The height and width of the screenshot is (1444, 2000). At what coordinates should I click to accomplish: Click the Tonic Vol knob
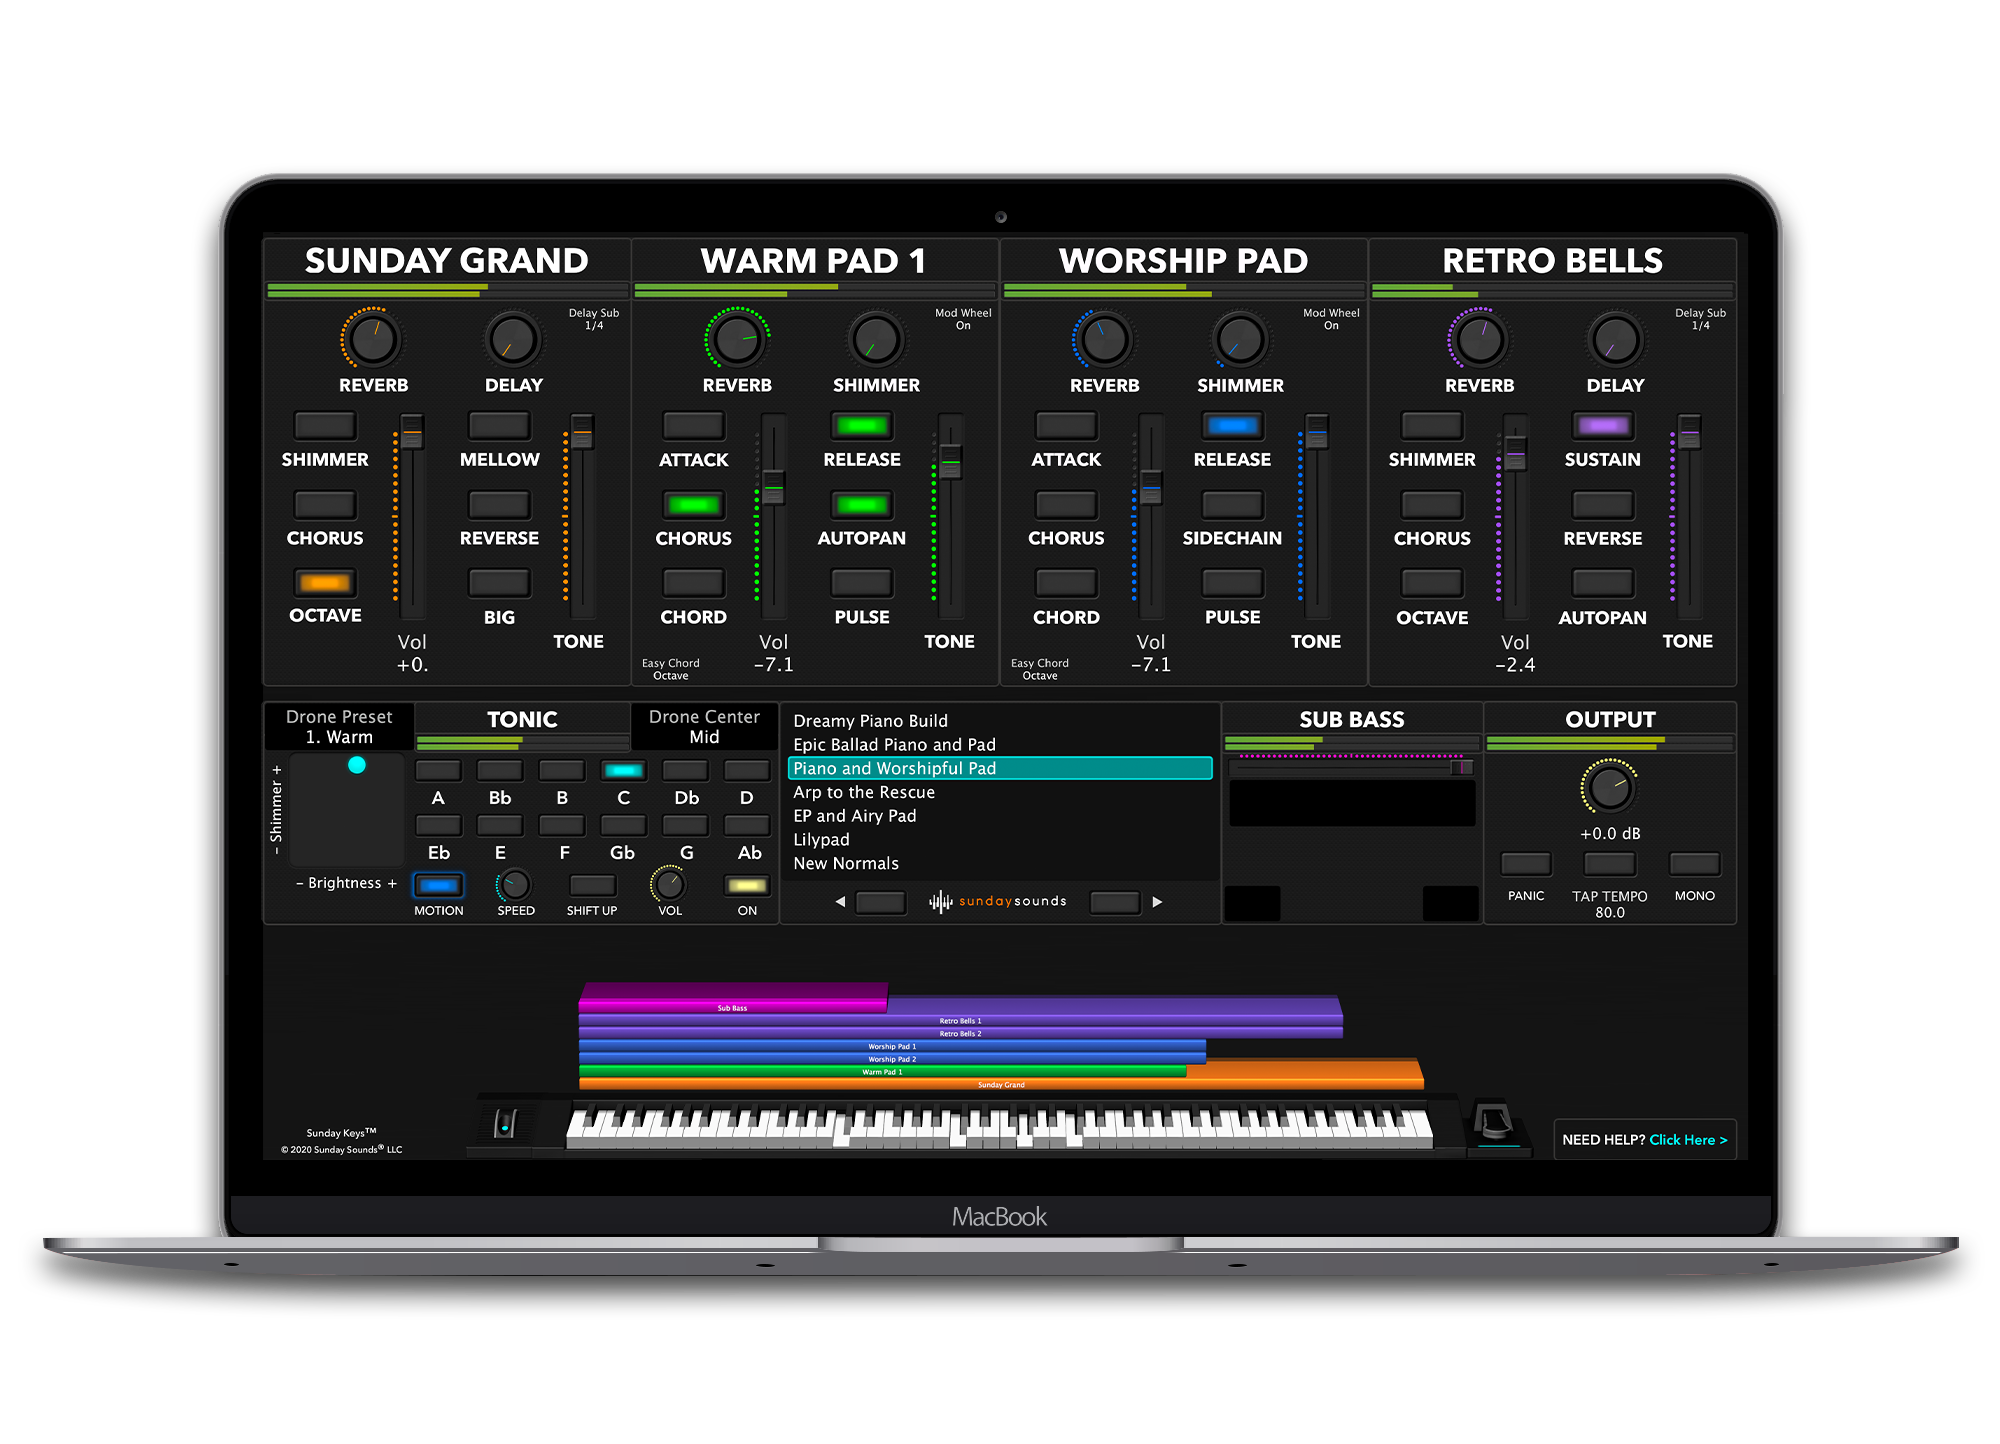point(669,885)
